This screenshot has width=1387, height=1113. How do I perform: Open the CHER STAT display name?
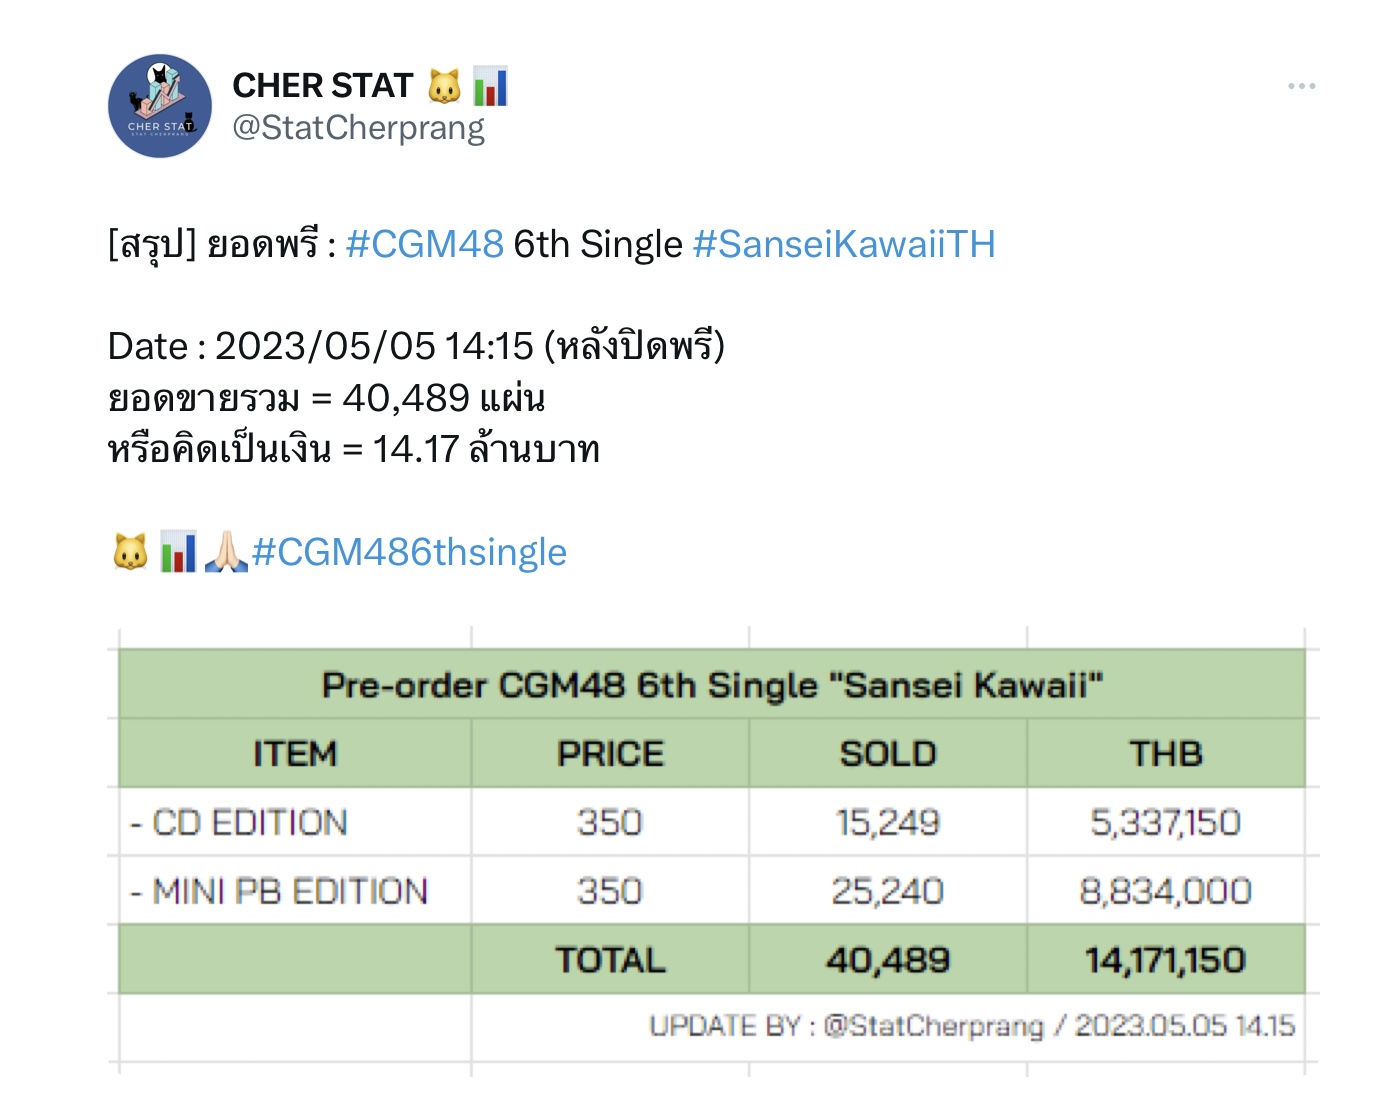coord(322,86)
